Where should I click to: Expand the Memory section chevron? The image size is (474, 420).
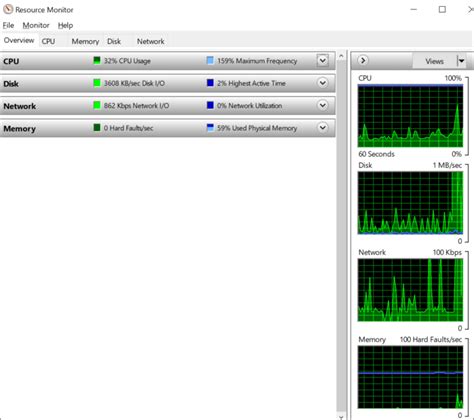322,128
